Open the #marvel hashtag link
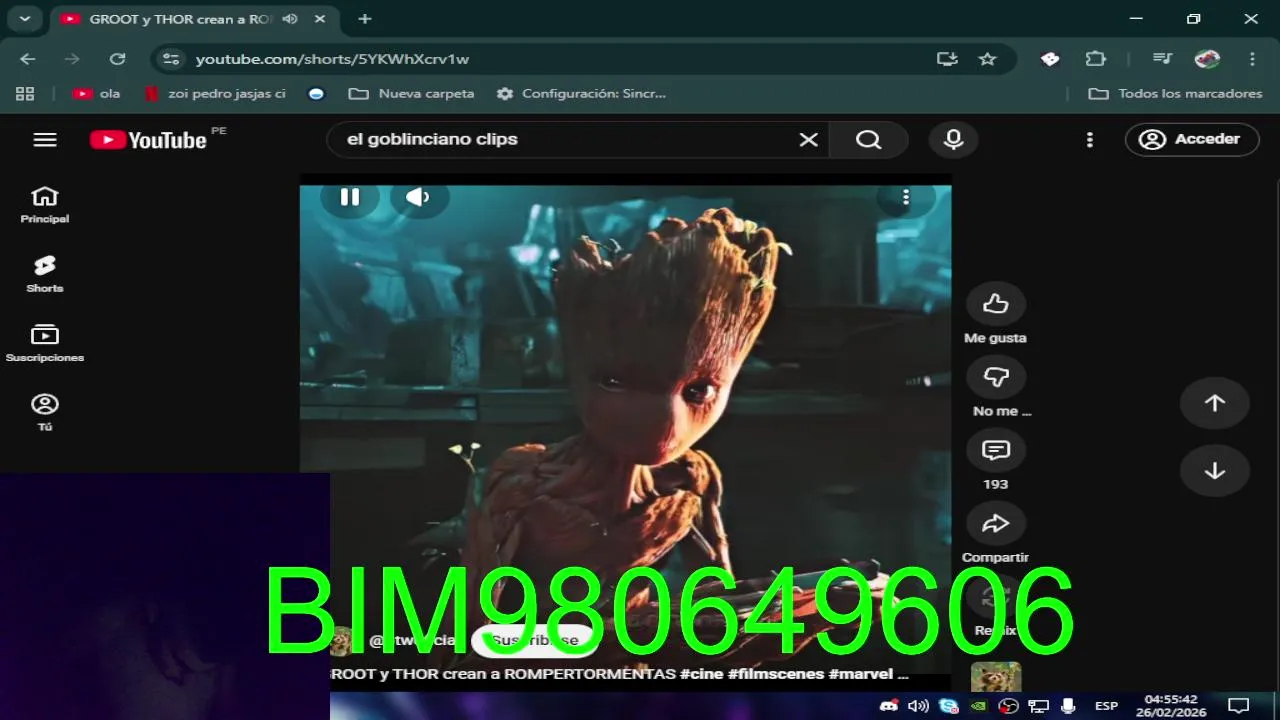Image resolution: width=1280 pixels, height=720 pixels. click(861, 674)
